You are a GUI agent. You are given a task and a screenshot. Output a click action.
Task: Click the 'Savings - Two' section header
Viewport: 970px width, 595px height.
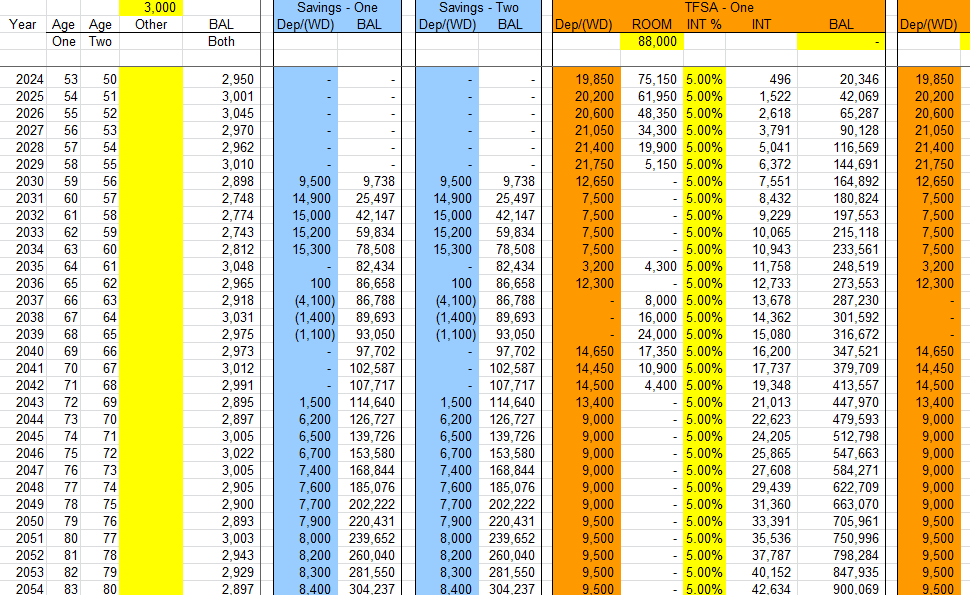479,7
